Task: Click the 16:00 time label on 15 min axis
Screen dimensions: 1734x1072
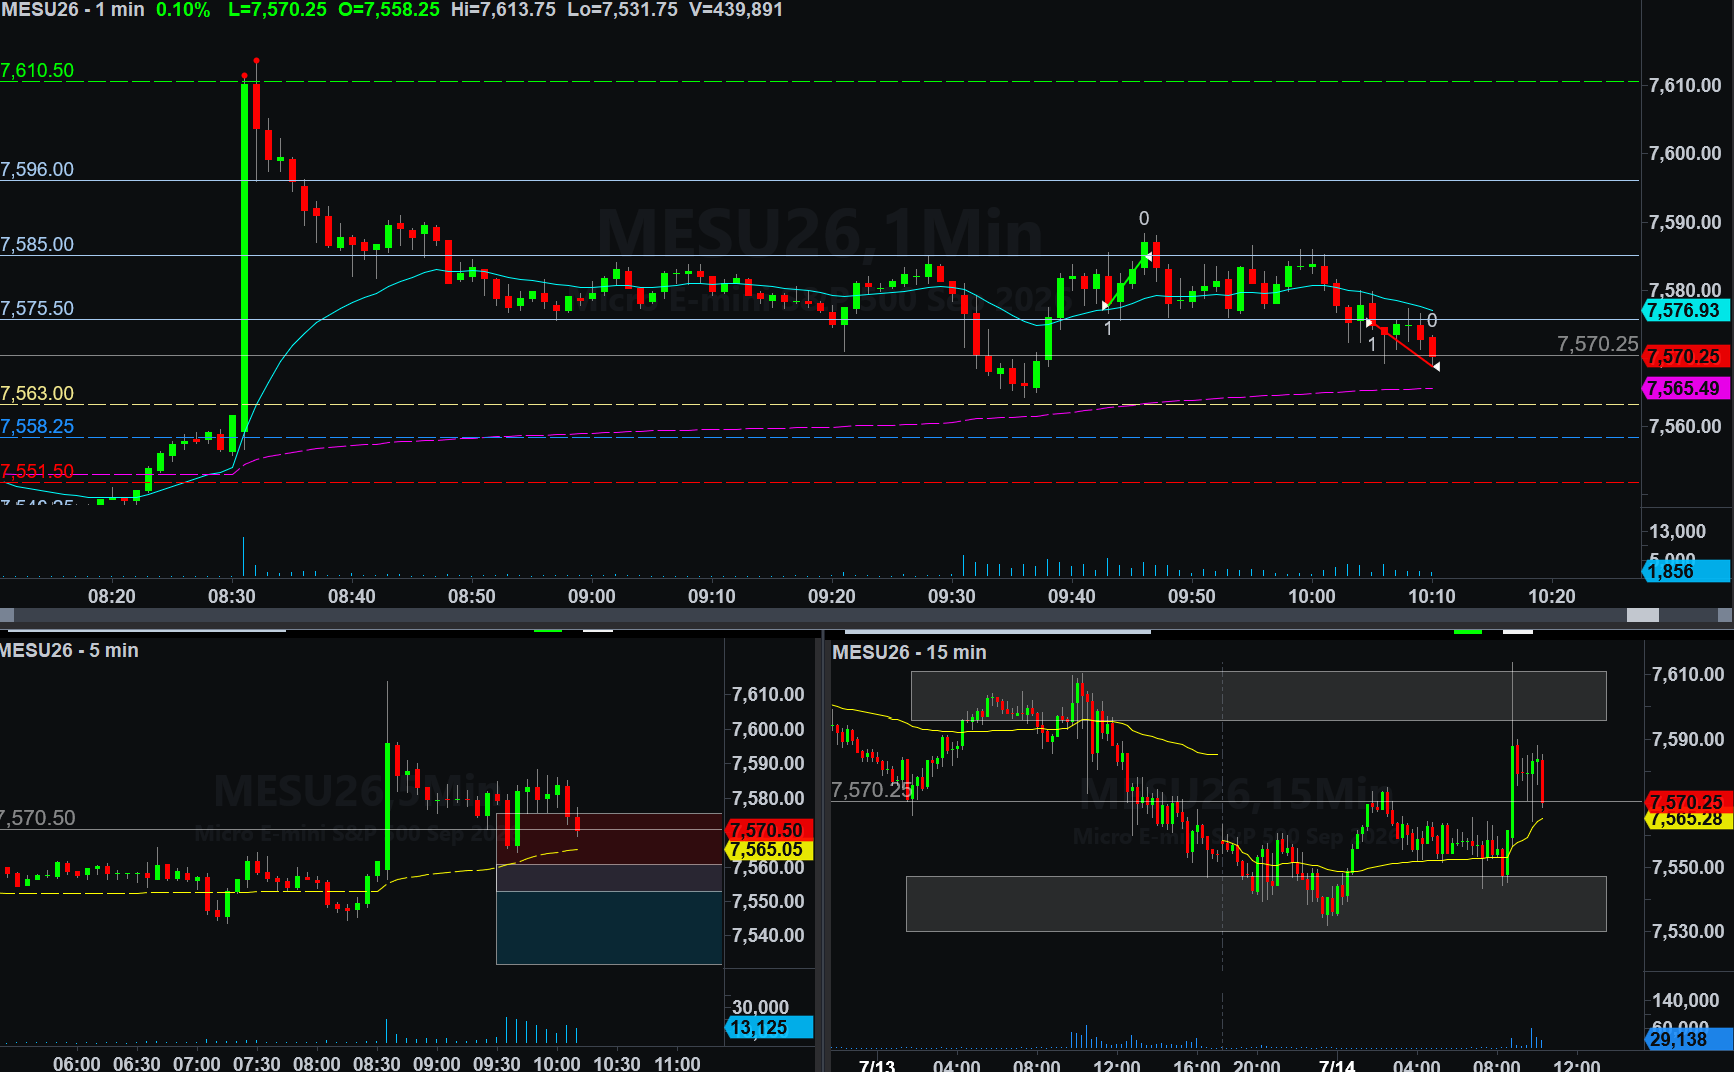Action: coord(1197,1065)
